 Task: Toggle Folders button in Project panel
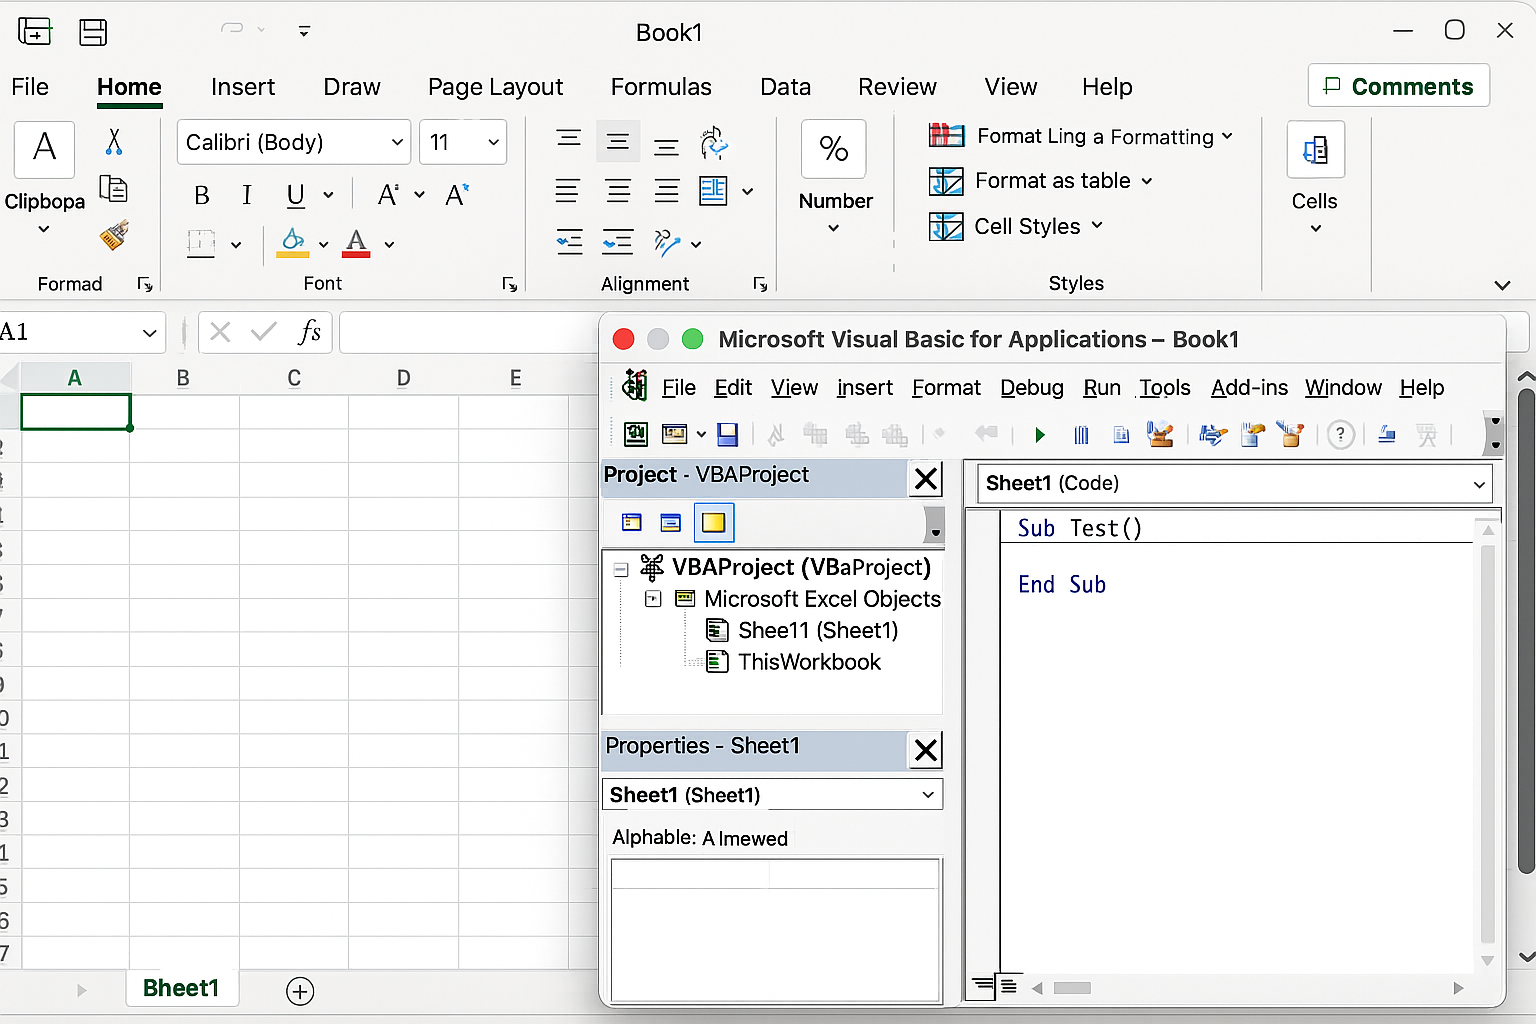714,522
